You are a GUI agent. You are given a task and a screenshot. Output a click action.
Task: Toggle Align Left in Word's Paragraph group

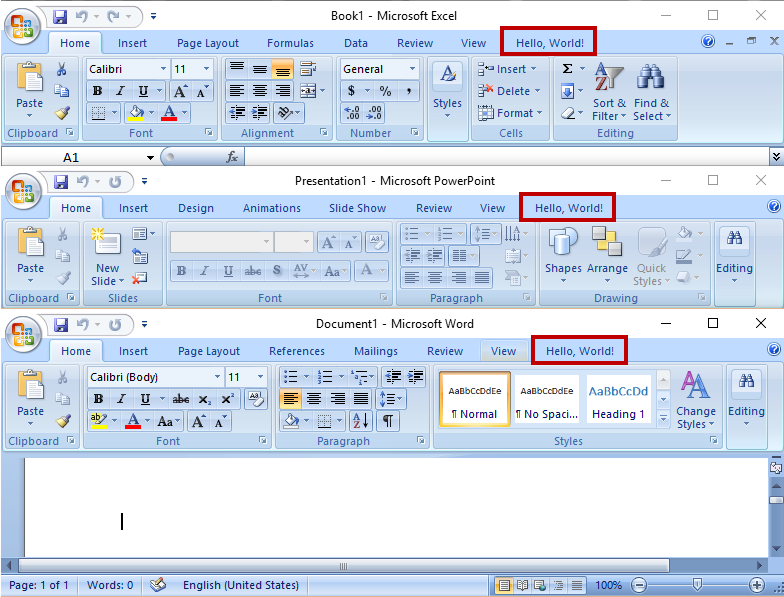click(x=290, y=398)
